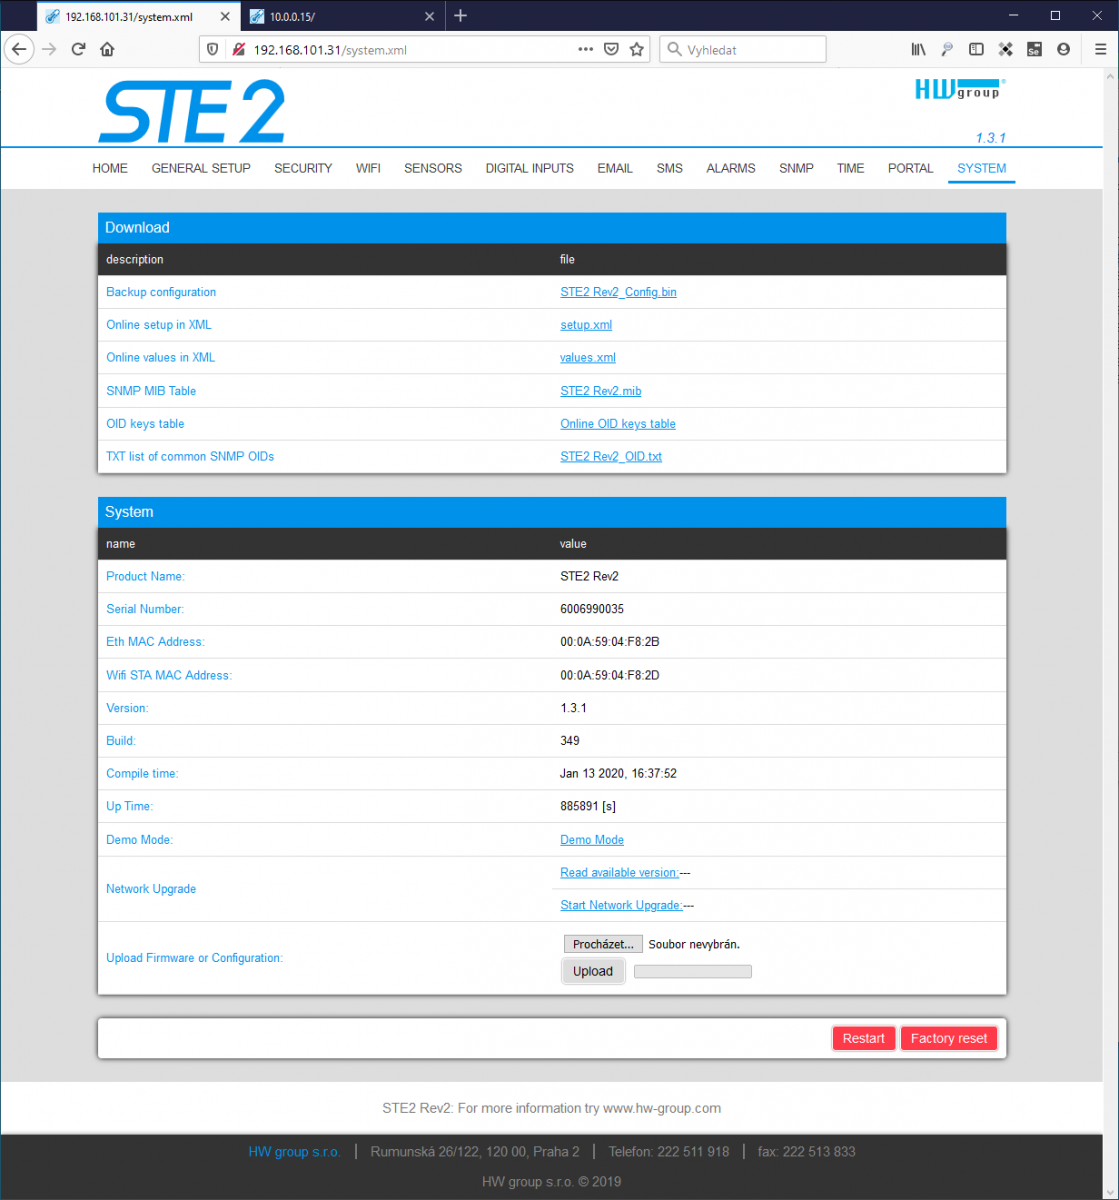Open the Firefox hamburger menu

[1100, 49]
